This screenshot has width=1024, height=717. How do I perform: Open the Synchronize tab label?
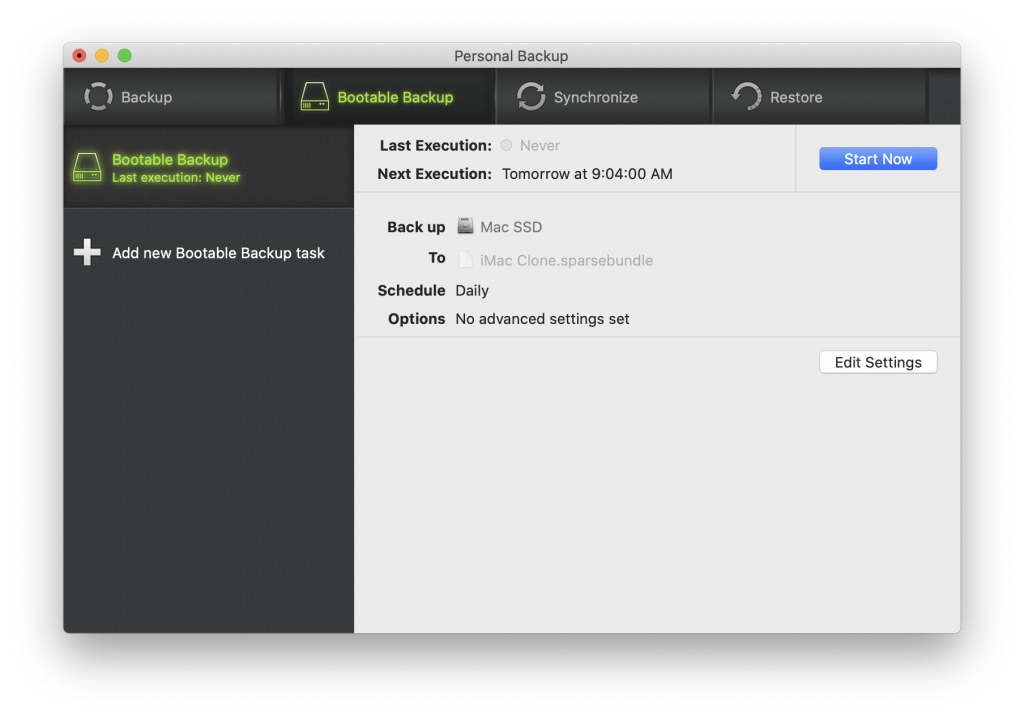[596, 97]
